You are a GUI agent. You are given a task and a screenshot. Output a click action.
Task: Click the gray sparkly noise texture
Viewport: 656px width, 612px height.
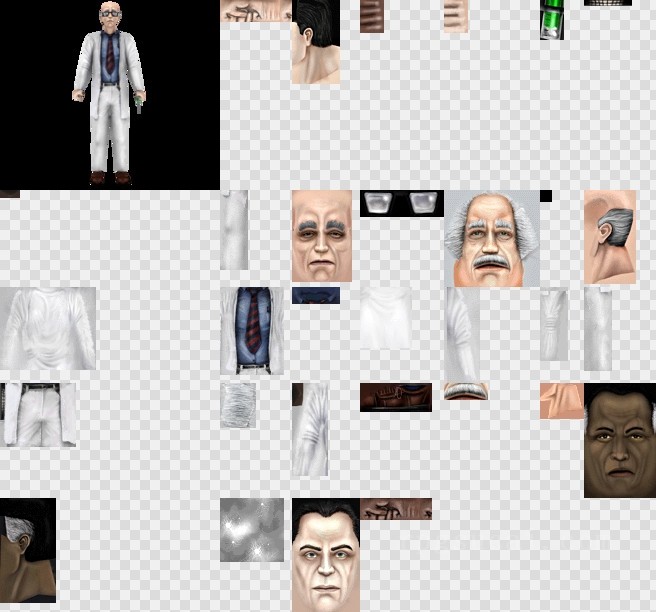click(251, 530)
